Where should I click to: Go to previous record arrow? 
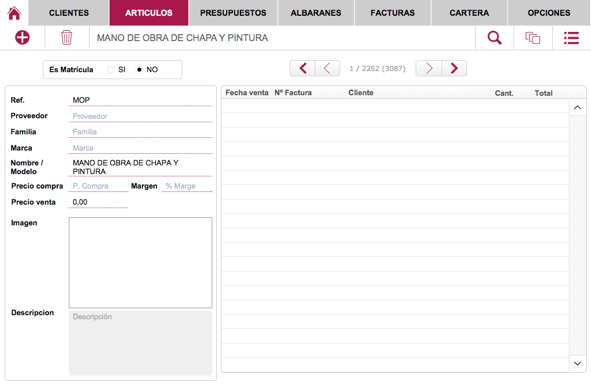tap(328, 68)
